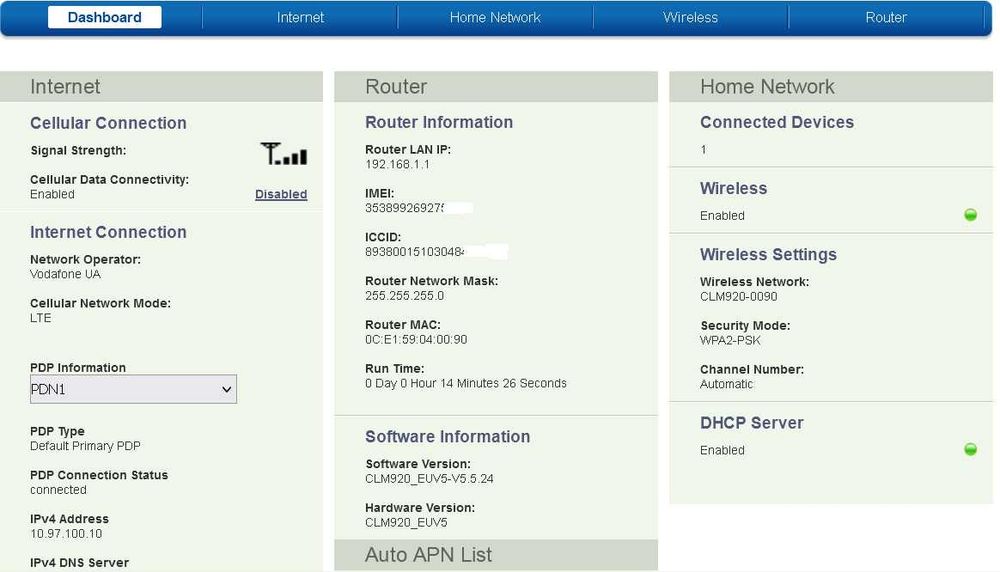Click the Router Information heading
This screenshot has width=1000, height=572.
[439, 122]
